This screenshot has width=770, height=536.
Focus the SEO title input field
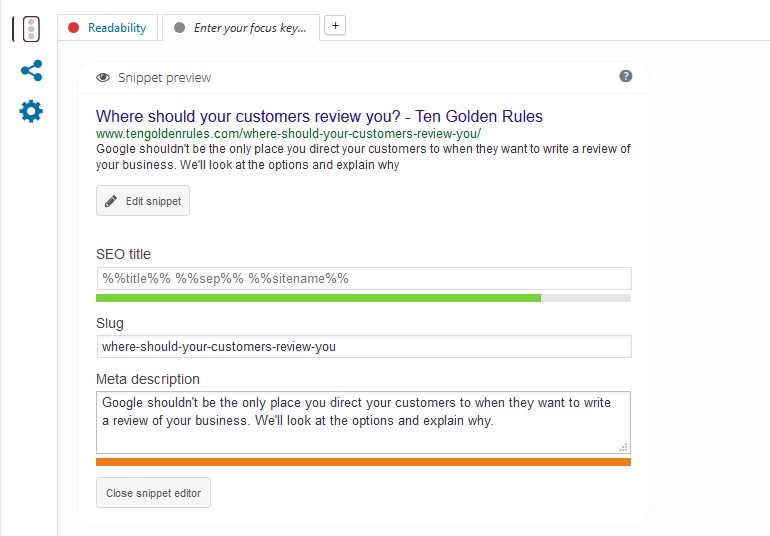click(x=364, y=279)
